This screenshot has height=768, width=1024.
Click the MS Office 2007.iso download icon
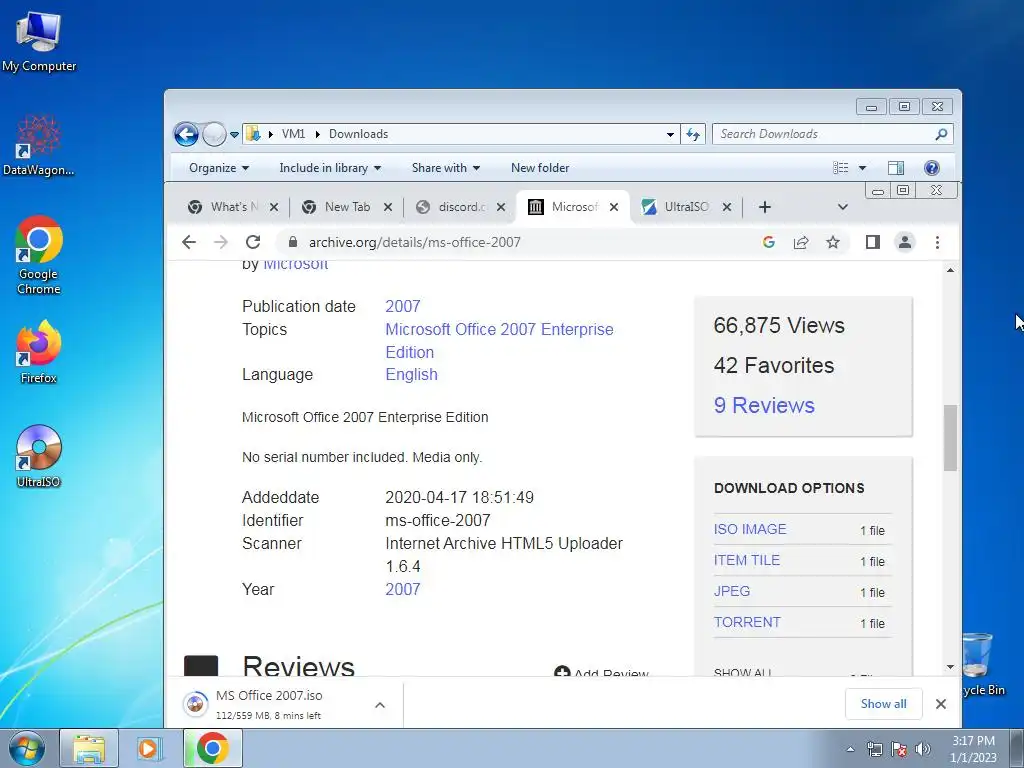195,704
